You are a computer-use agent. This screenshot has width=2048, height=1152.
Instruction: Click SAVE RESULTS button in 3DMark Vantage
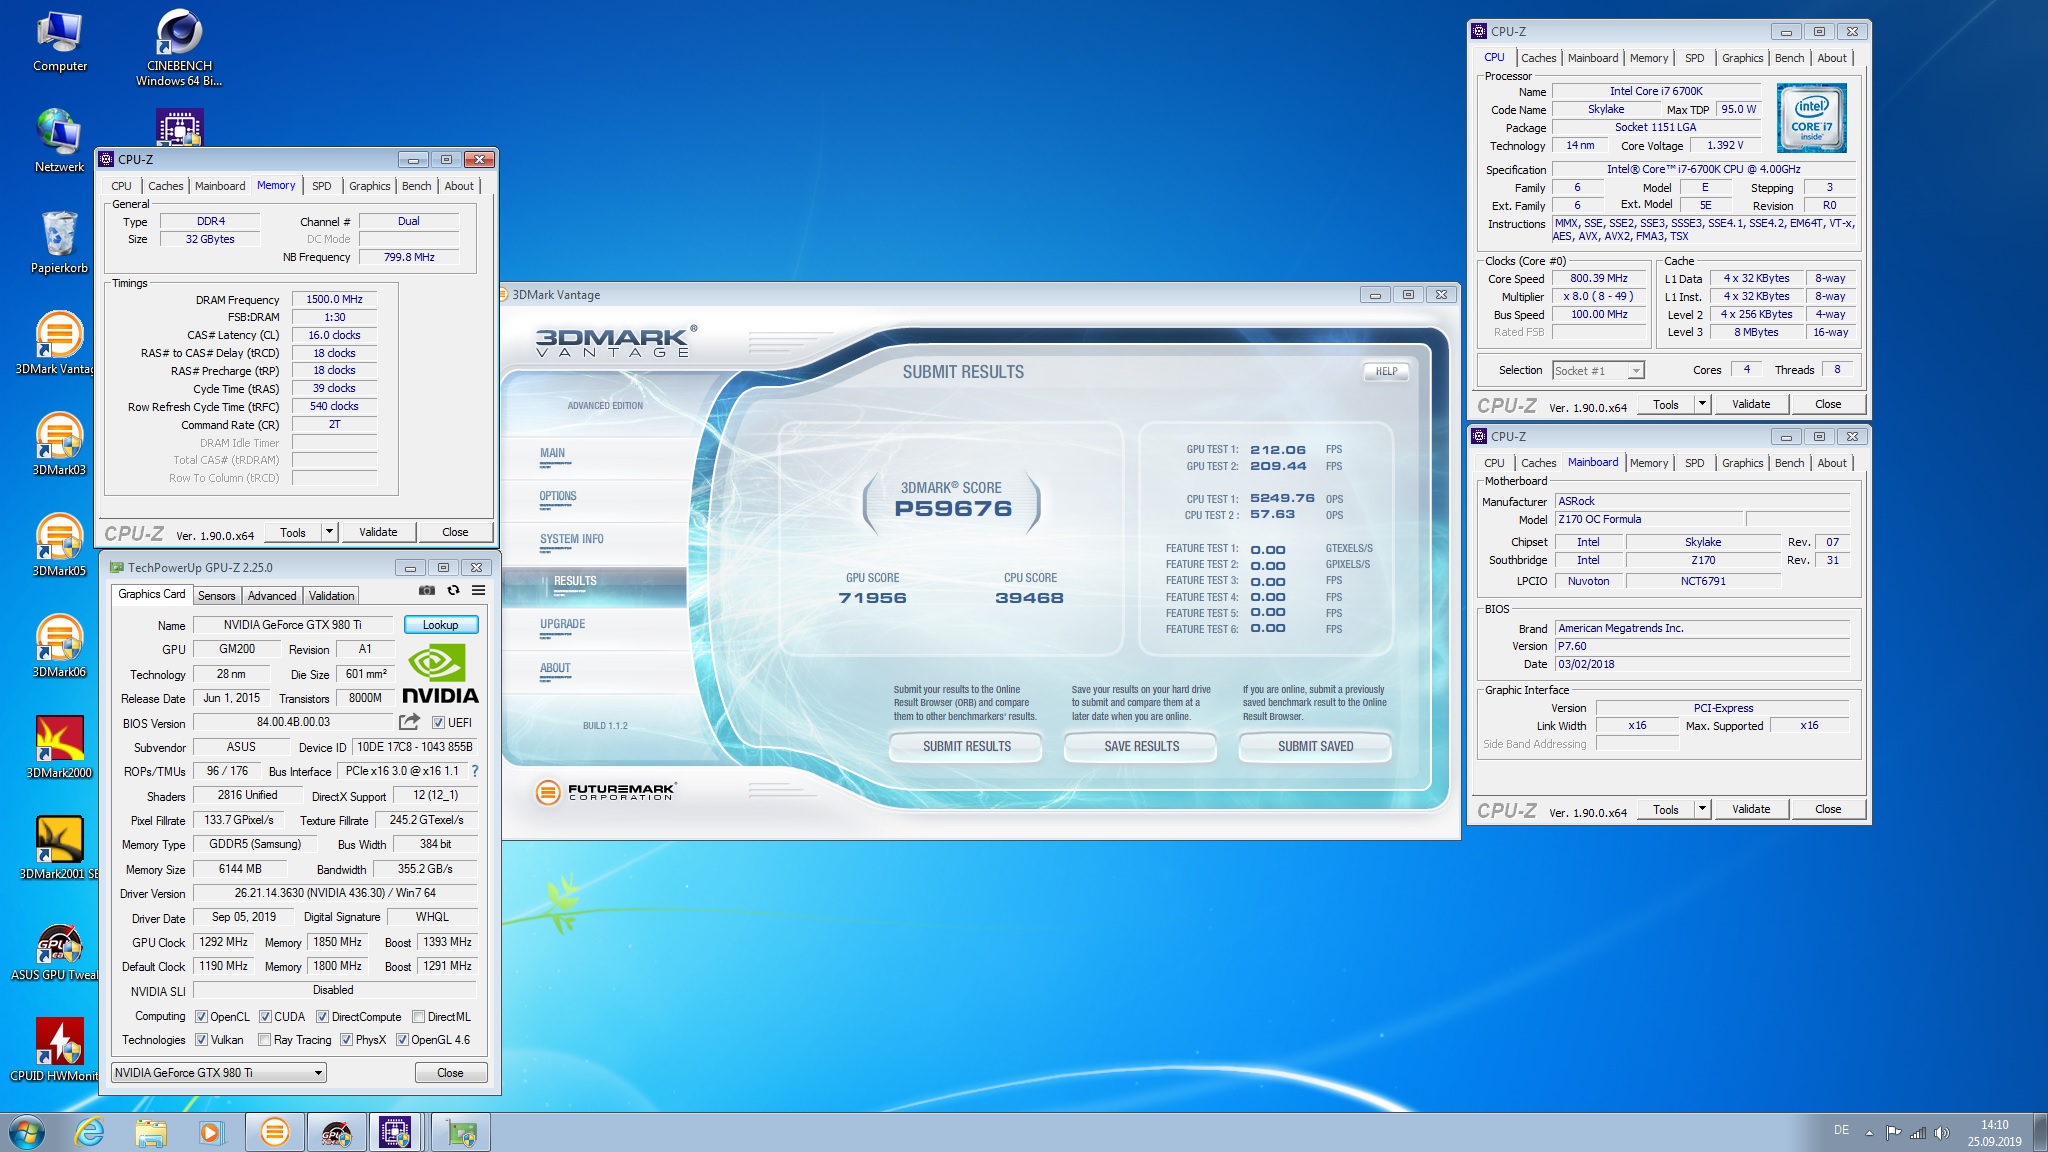point(1141,747)
